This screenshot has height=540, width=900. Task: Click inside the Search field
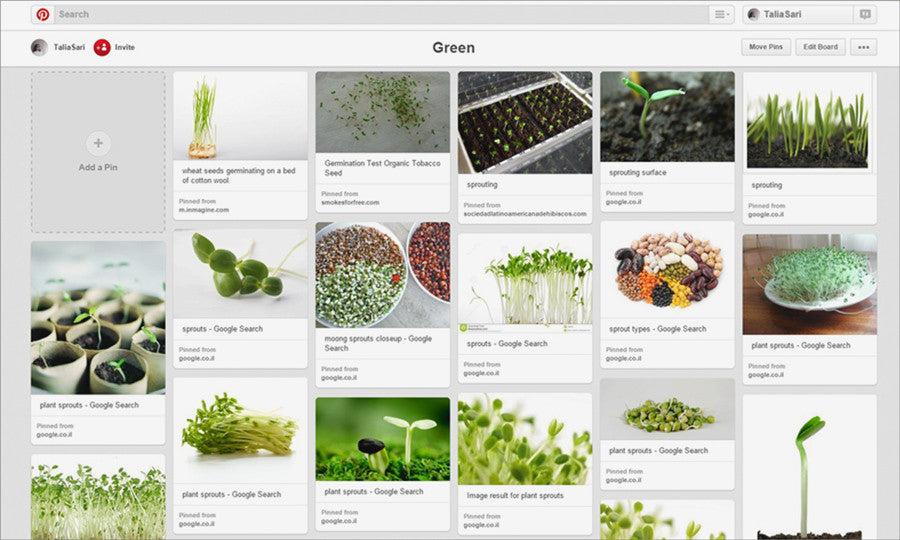coord(380,14)
